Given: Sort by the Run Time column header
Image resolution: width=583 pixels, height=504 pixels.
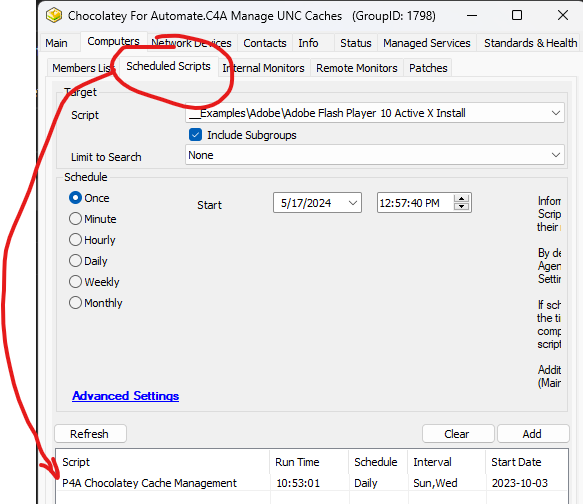Looking at the screenshot, I should (309, 462).
